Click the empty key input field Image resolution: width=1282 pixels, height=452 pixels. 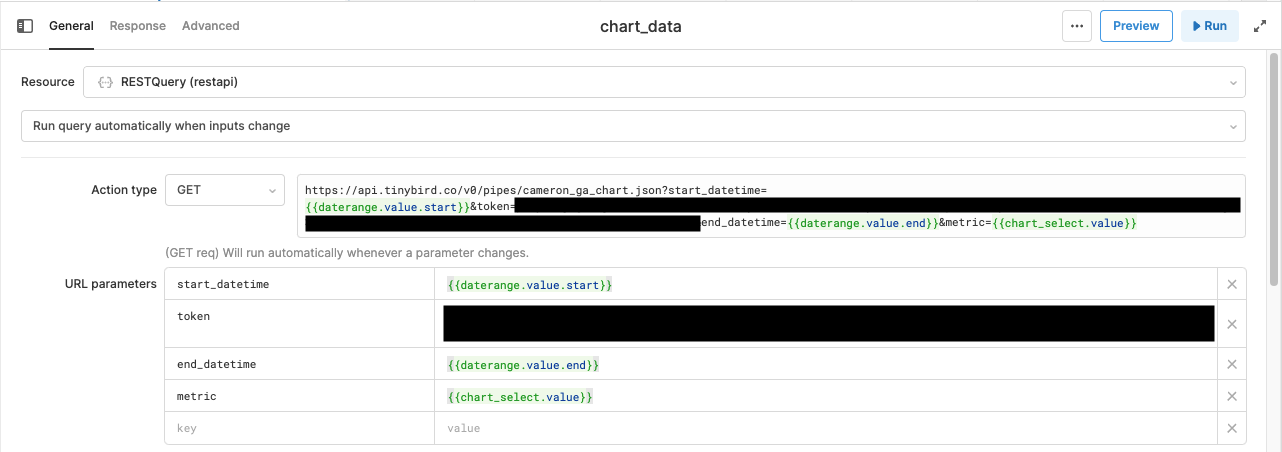point(299,428)
